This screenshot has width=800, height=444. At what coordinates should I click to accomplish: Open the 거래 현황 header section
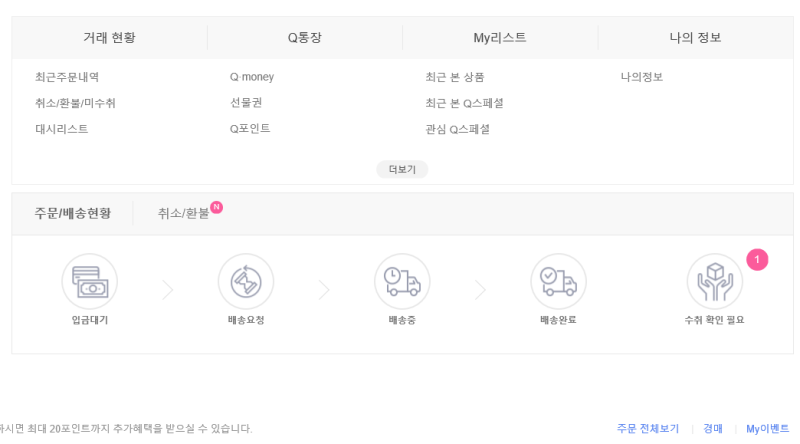pos(109,38)
